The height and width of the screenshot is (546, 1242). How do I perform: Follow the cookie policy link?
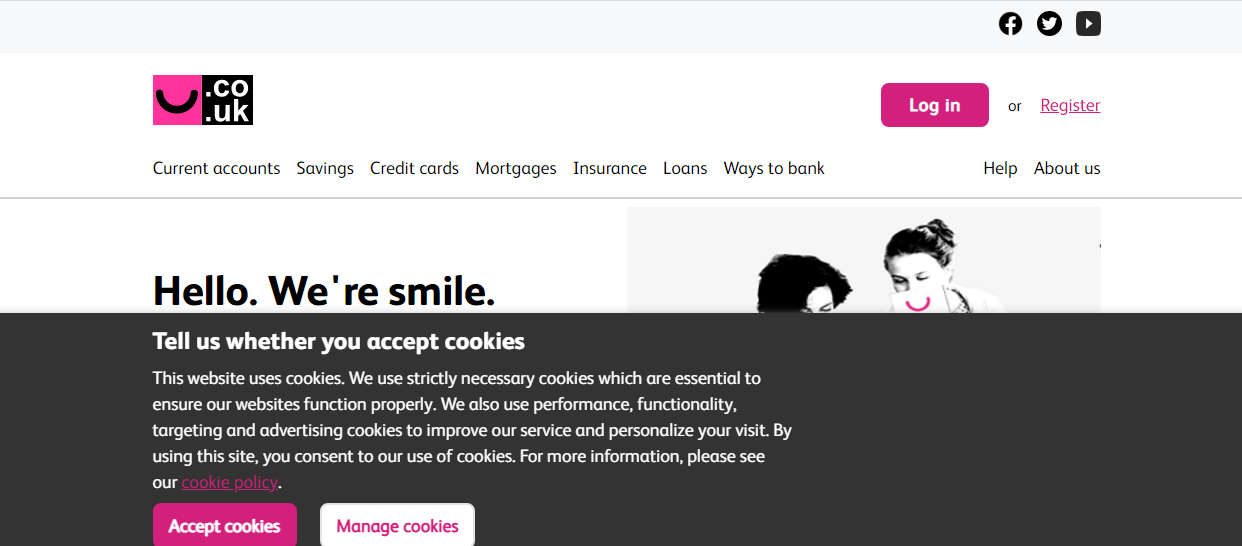point(229,482)
